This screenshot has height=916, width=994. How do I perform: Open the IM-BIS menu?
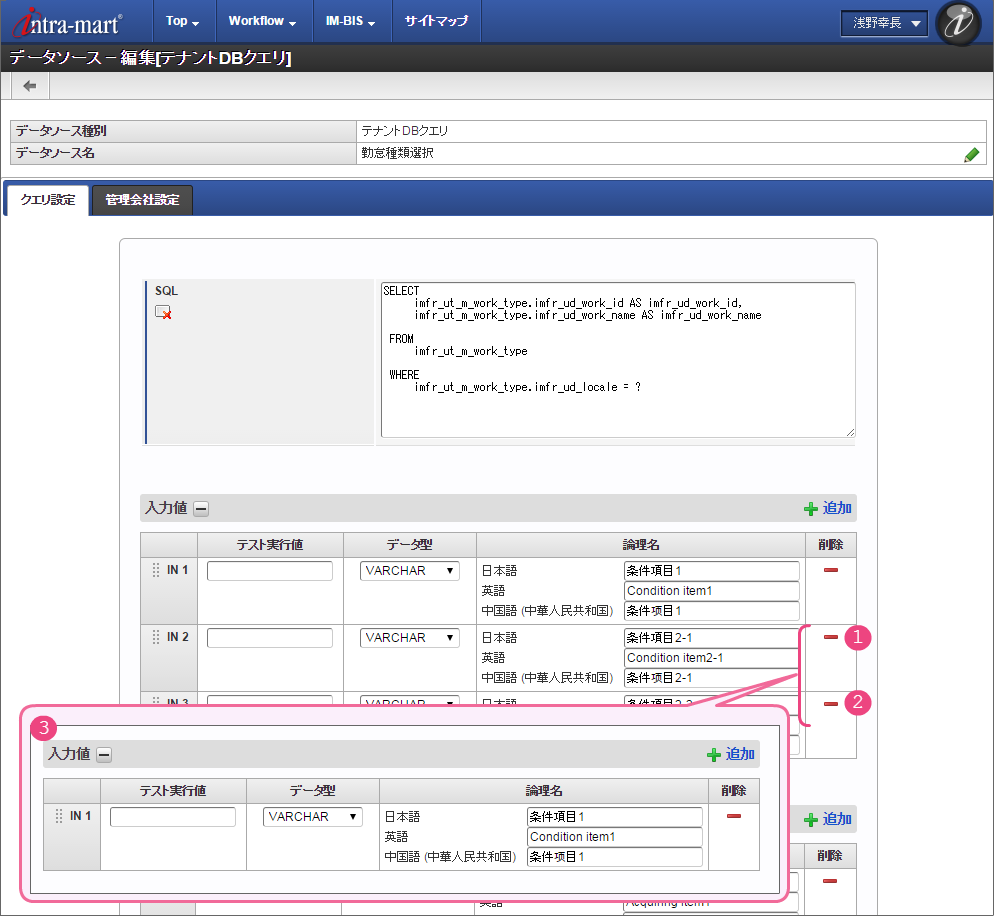(x=350, y=21)
